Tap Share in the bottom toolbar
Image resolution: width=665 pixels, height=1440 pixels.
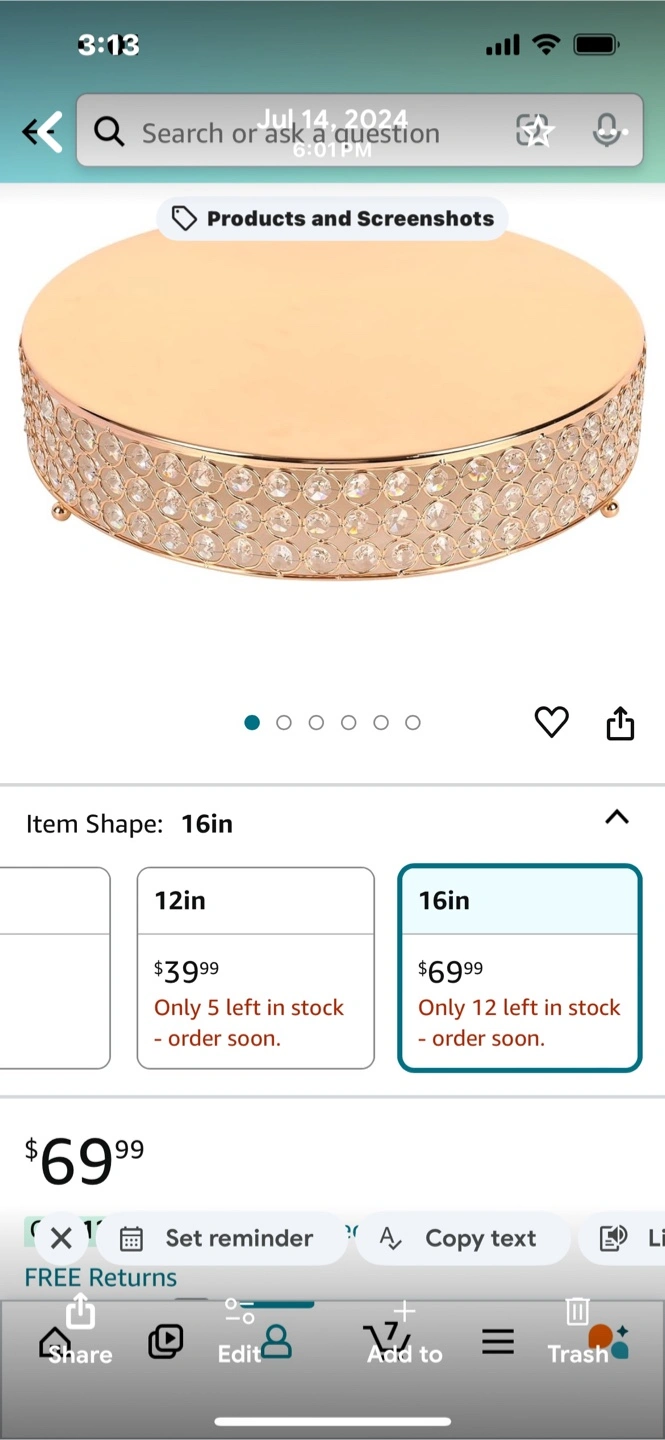click(80, 1332)
